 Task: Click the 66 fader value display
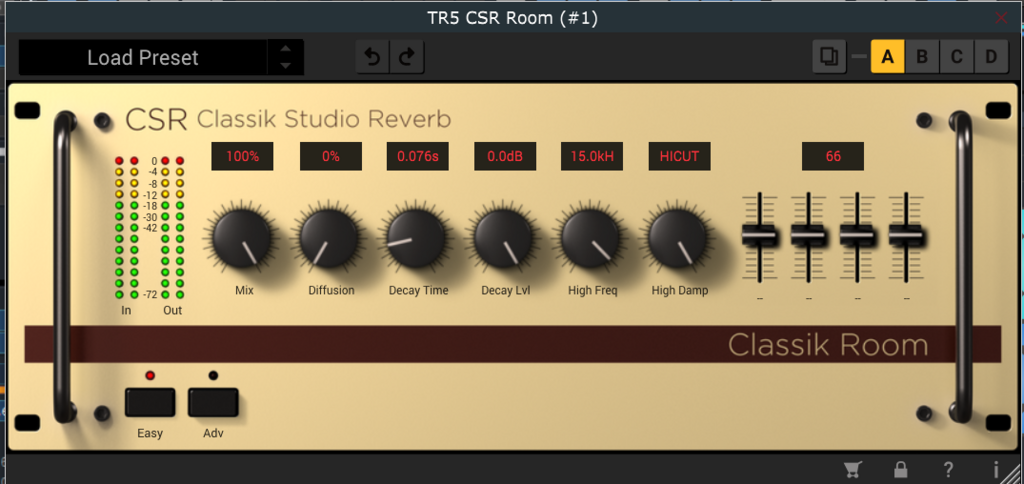click(x=833, y=157)
